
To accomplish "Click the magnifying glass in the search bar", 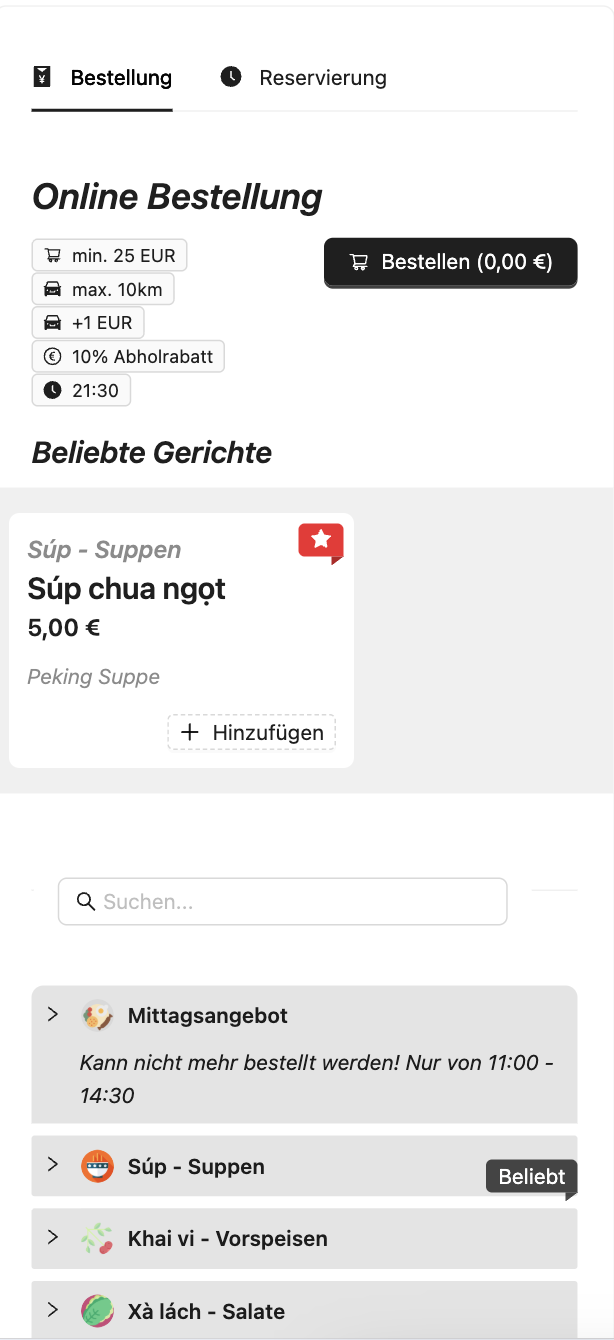I will coord(86,901).
